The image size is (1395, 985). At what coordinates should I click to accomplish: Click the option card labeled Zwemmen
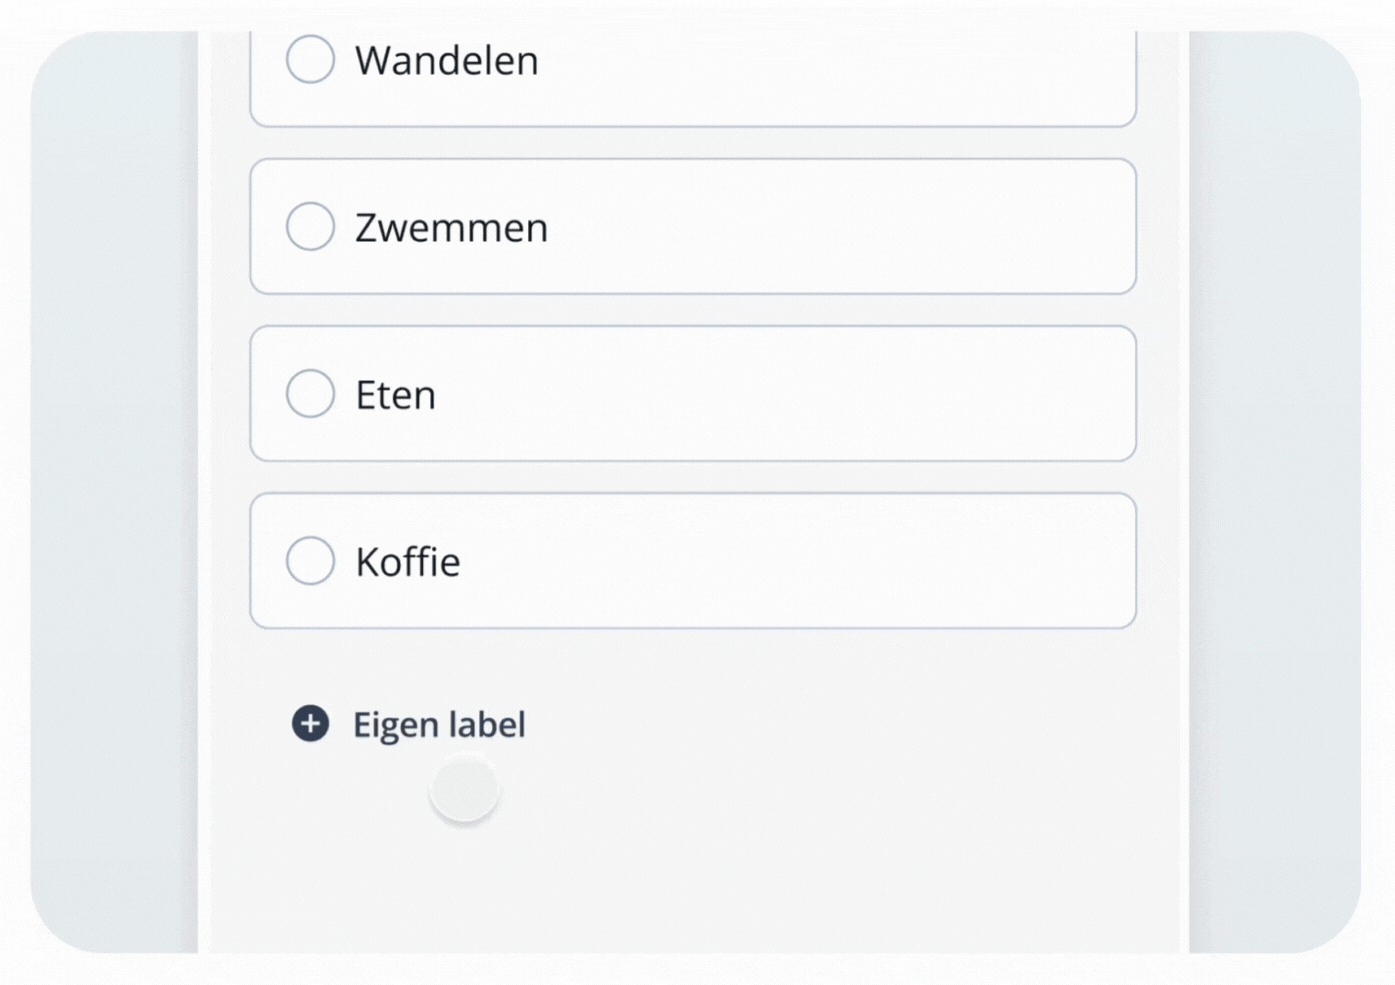(693, 226)
